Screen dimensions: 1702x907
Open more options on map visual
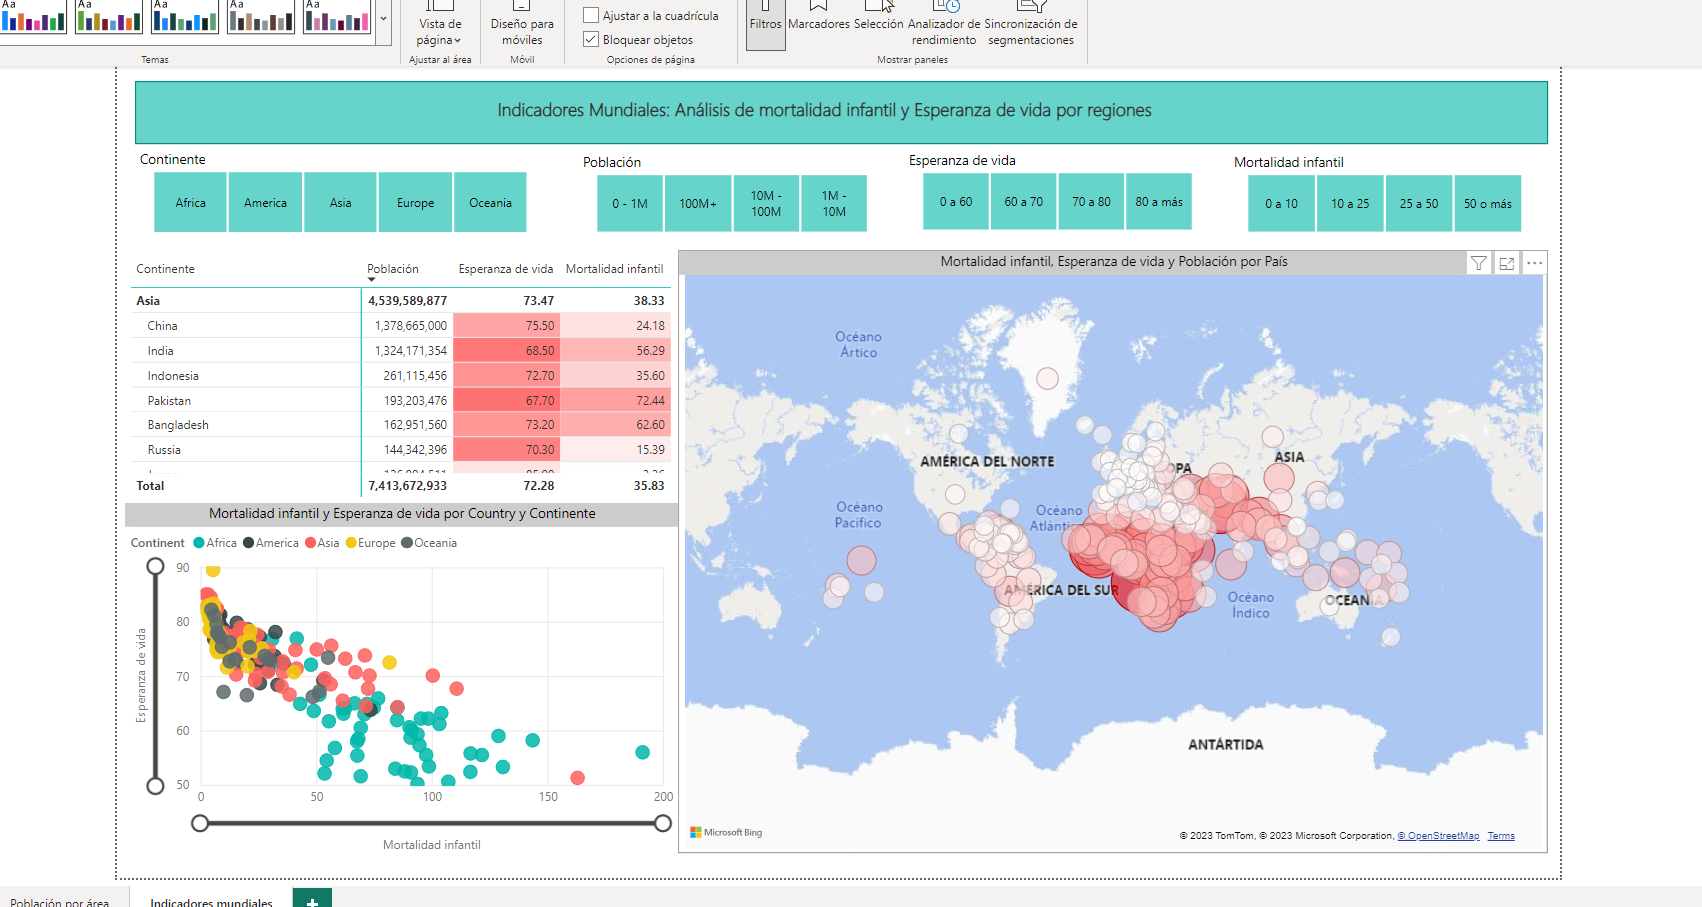pyautogui.click(x=1534, y=263)
